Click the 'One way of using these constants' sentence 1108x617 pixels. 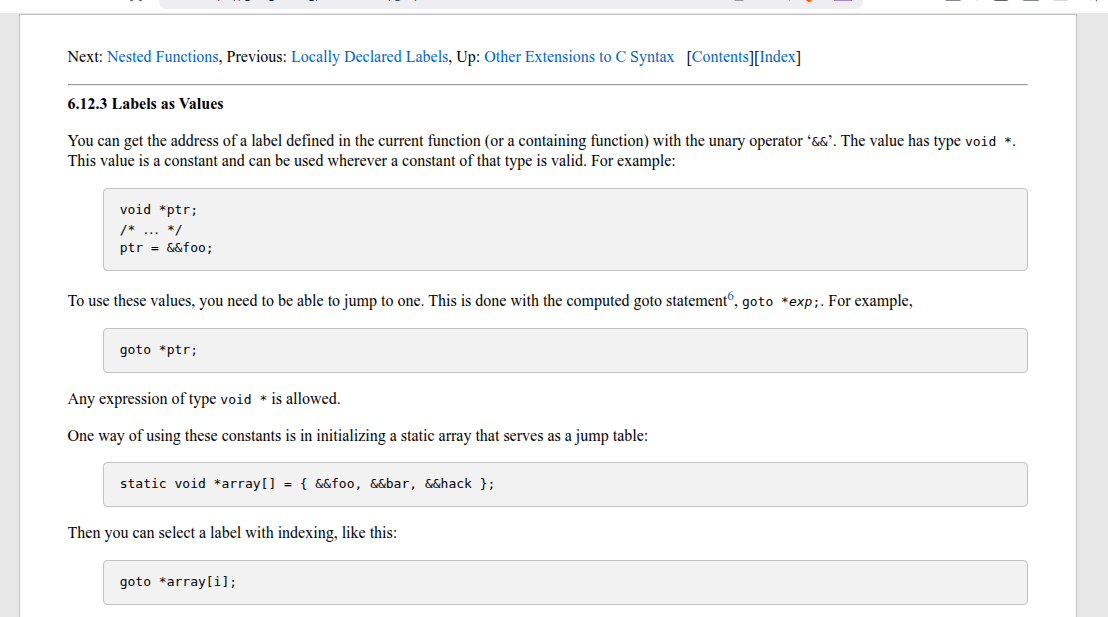tap(358, 436)
